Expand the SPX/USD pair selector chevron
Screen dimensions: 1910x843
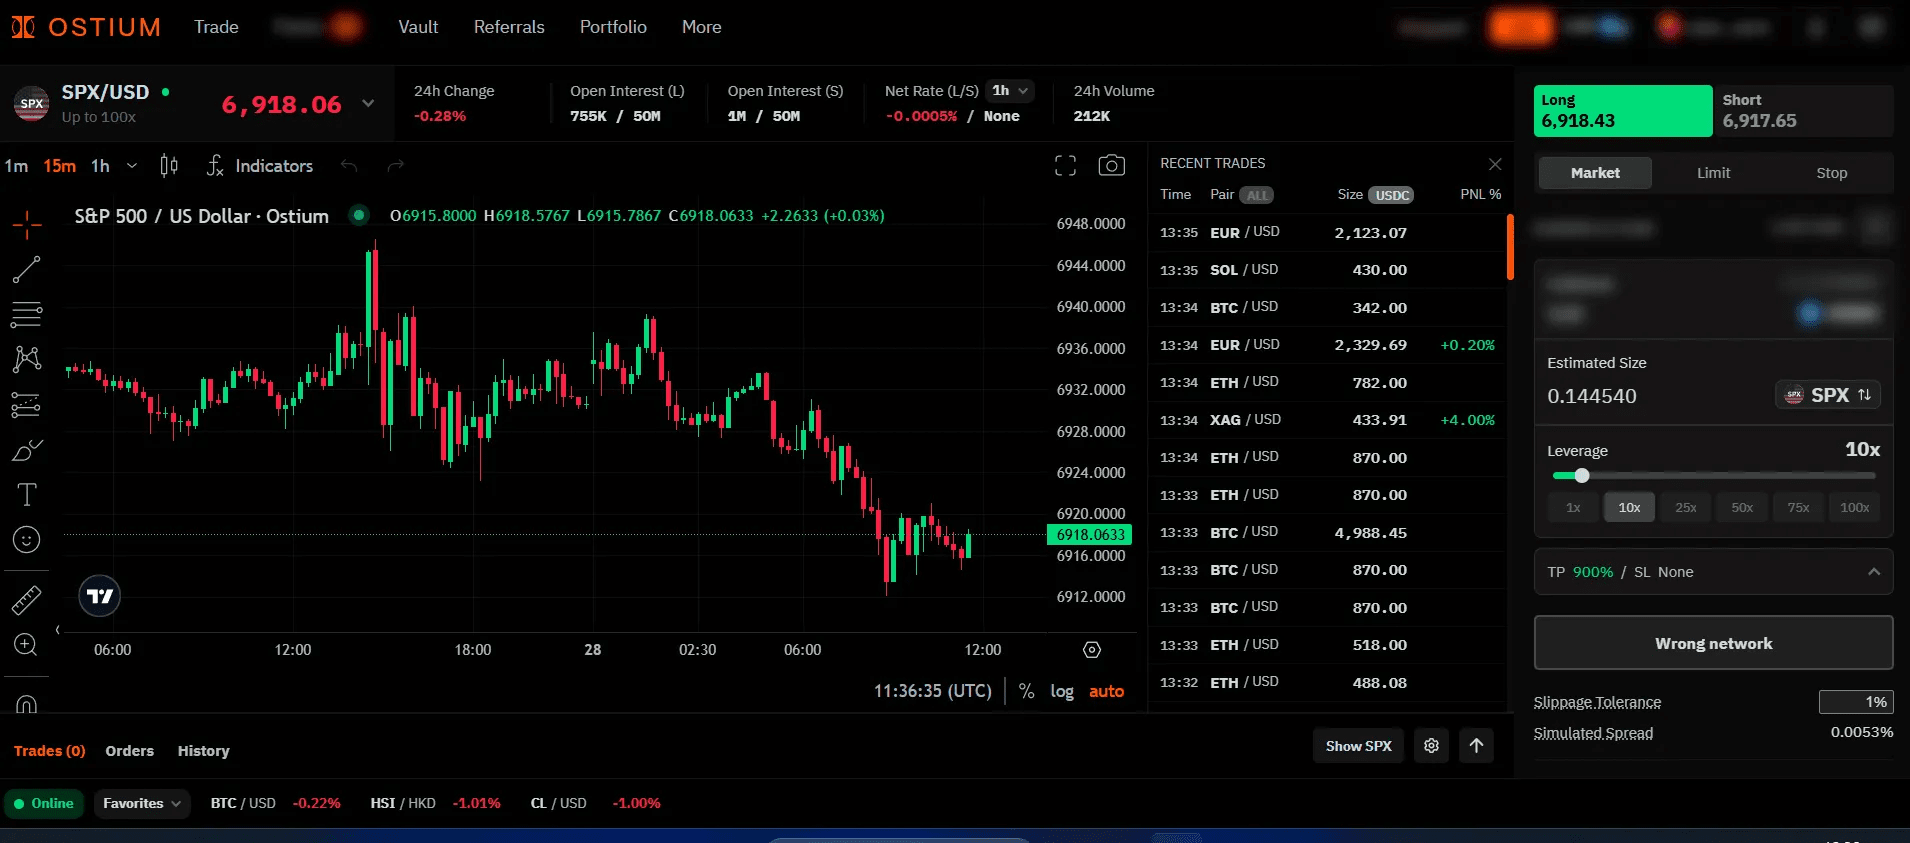click(368, 104)
